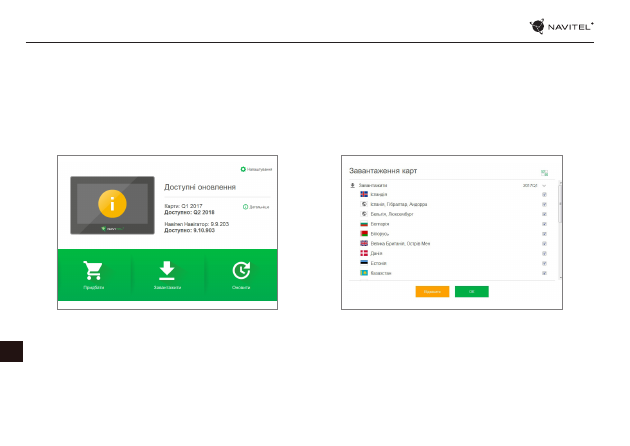Uncheck the Belarus map checkbox
Screen dimensions: 630x446
coord(544,234)
